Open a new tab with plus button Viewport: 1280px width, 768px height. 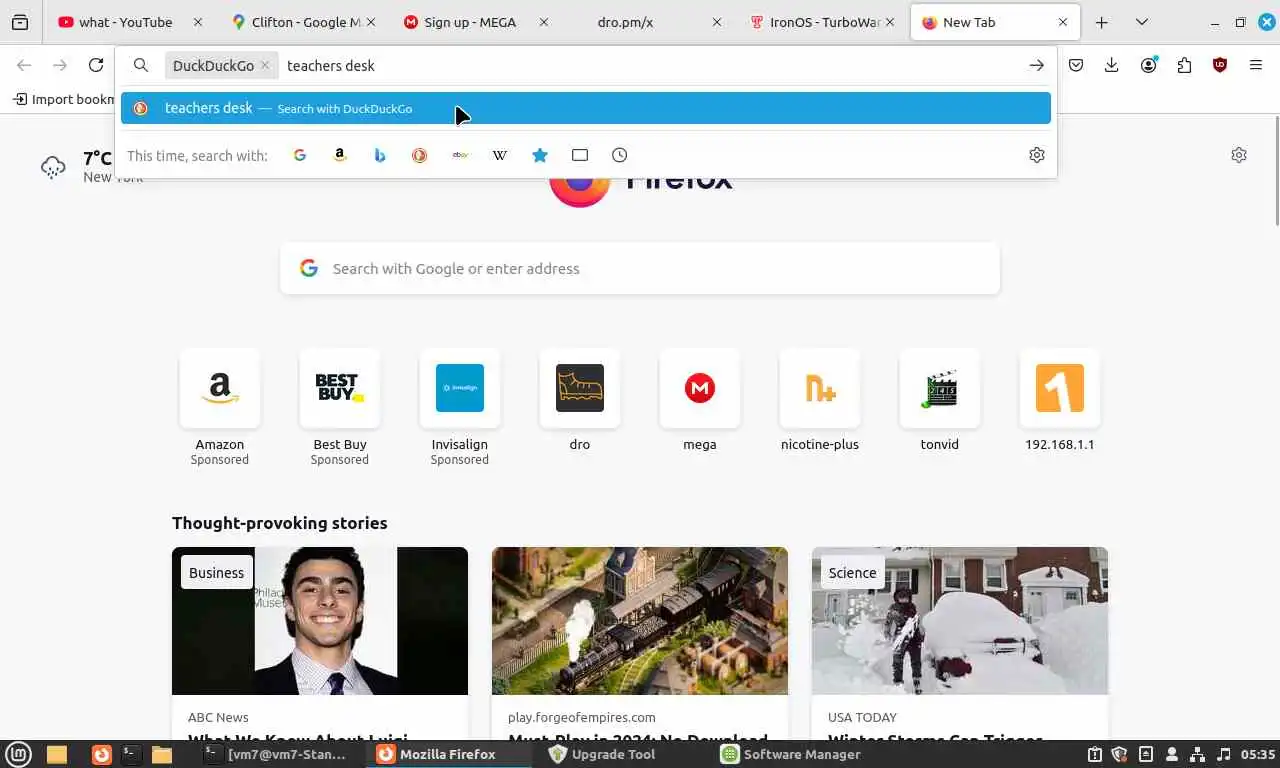[x=1101, y=22]
